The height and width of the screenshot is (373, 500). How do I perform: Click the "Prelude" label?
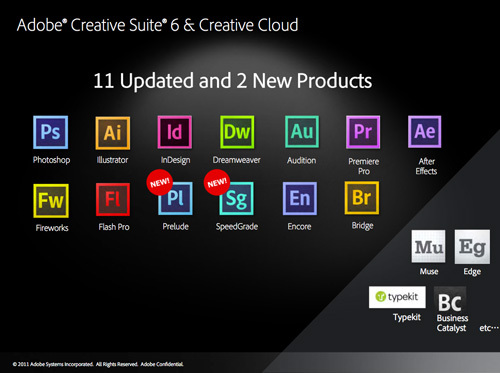(176, 227)
